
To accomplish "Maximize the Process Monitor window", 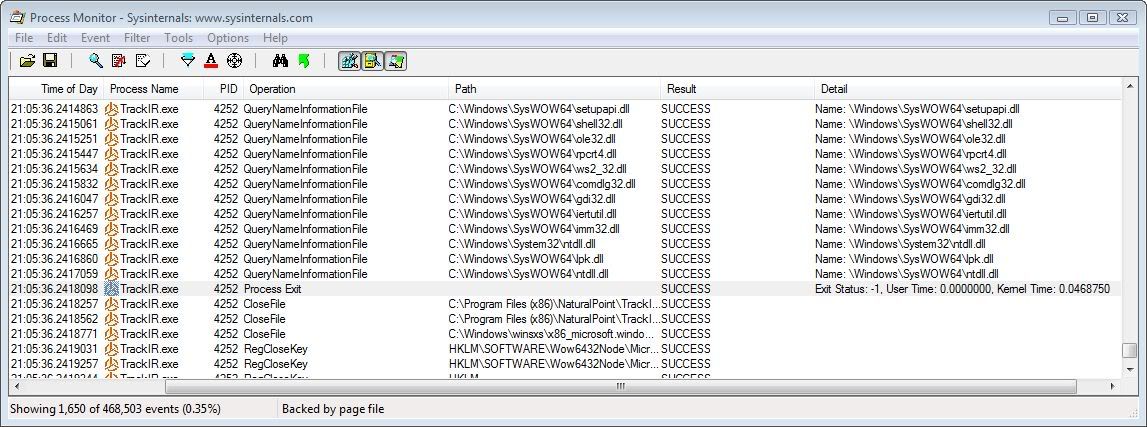I will (x=1092, y=17).
